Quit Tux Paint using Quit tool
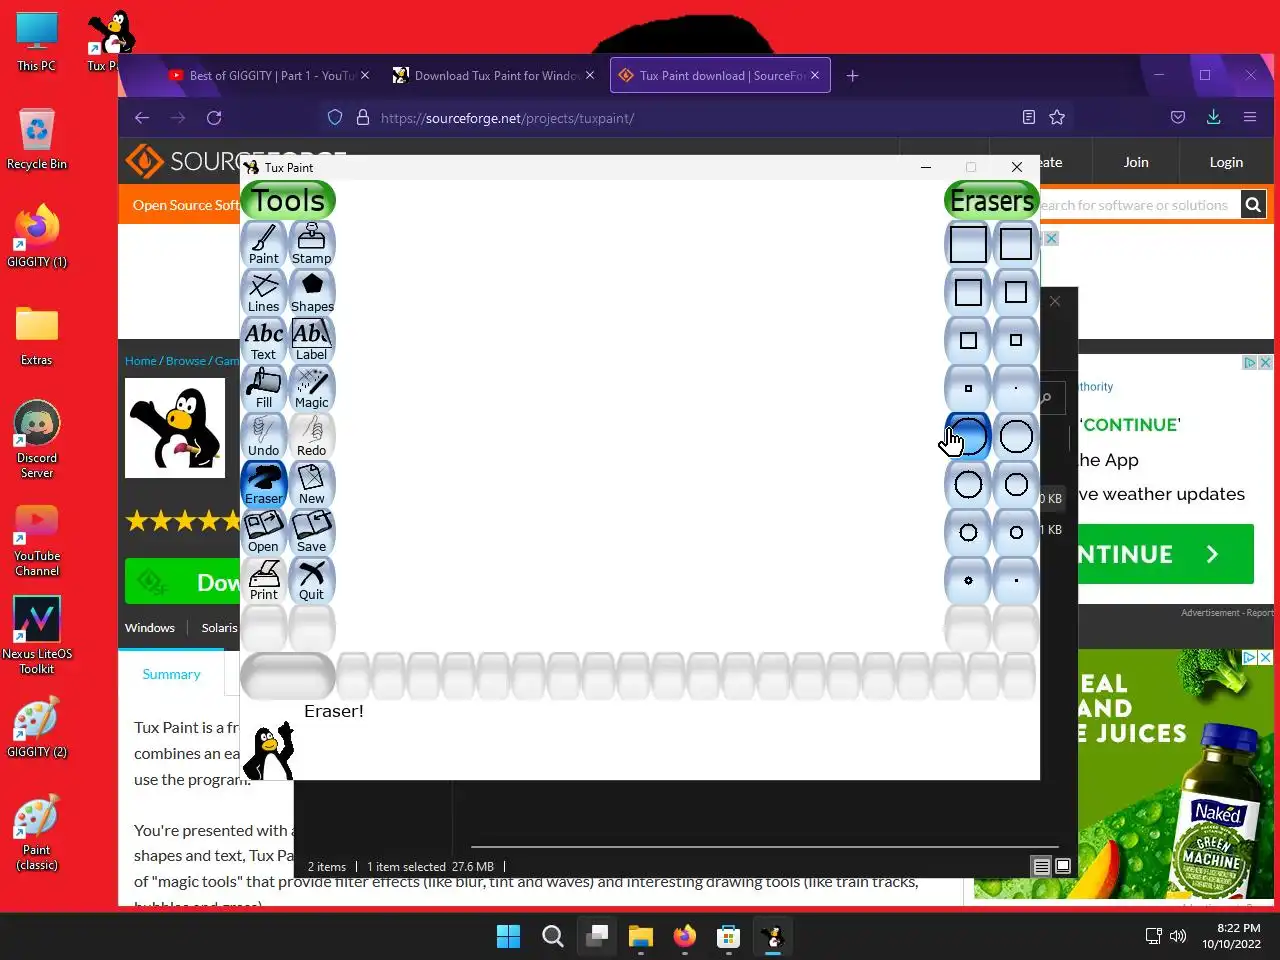Screen dimensions: 1280x960 pos(312,580)
